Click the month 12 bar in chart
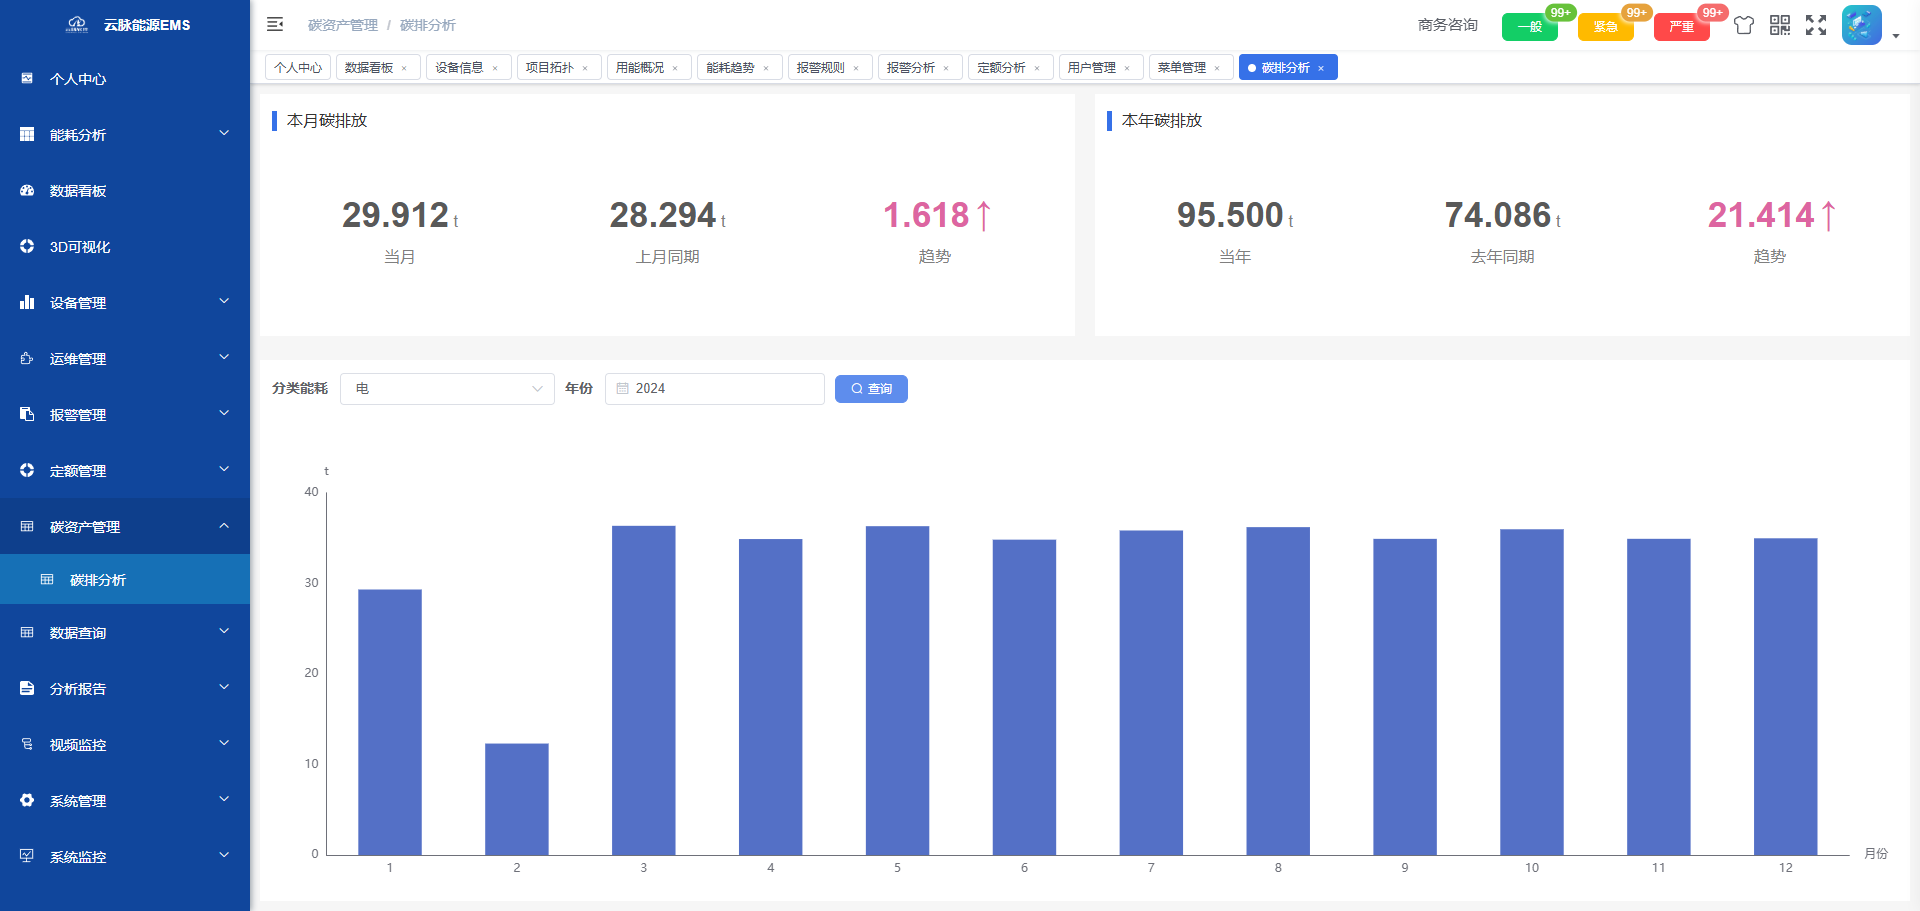This screenshot has width=1920, height=911. click(1786, 697)
